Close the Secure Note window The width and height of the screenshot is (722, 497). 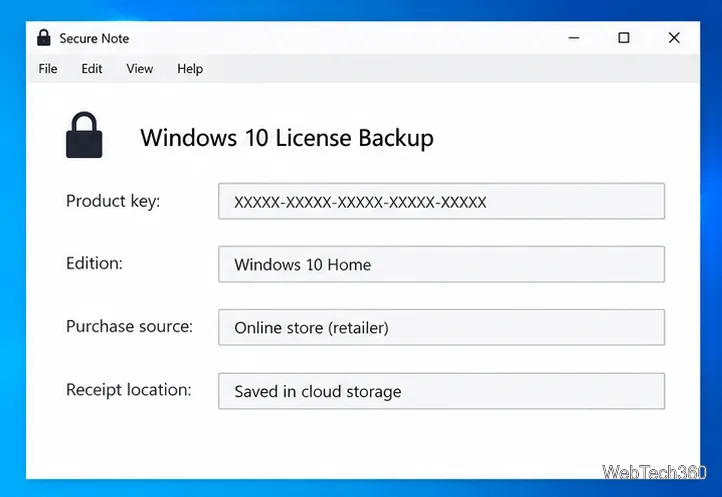pos(674,38)
